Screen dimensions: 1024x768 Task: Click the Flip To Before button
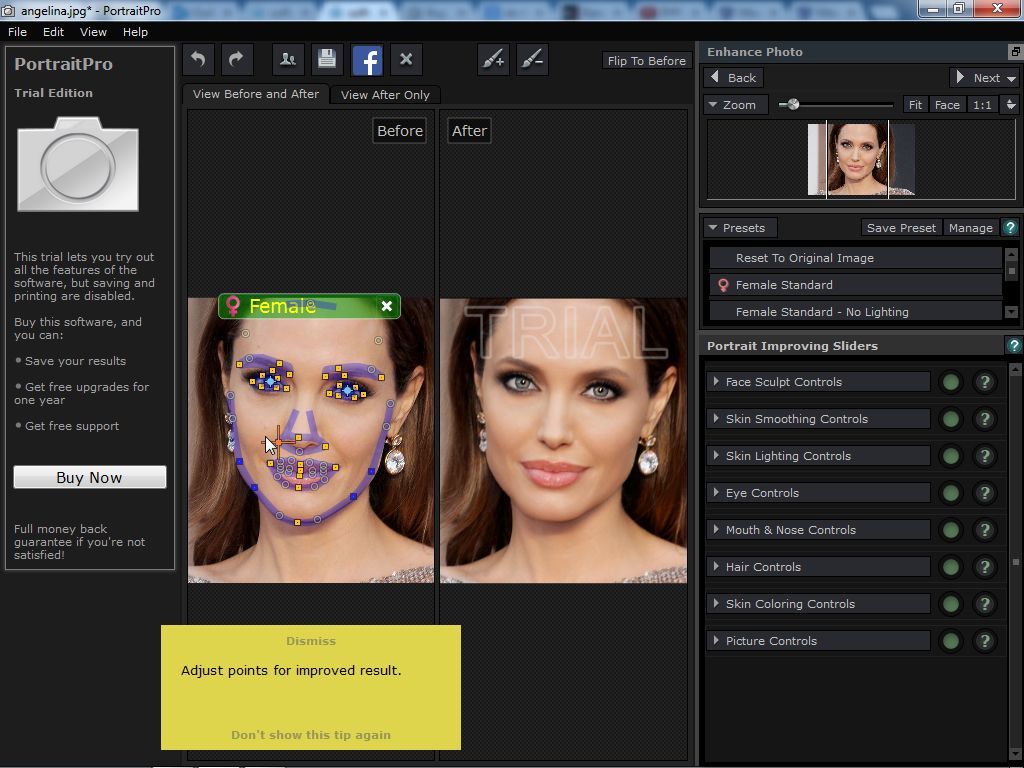(x=647, y=61)
